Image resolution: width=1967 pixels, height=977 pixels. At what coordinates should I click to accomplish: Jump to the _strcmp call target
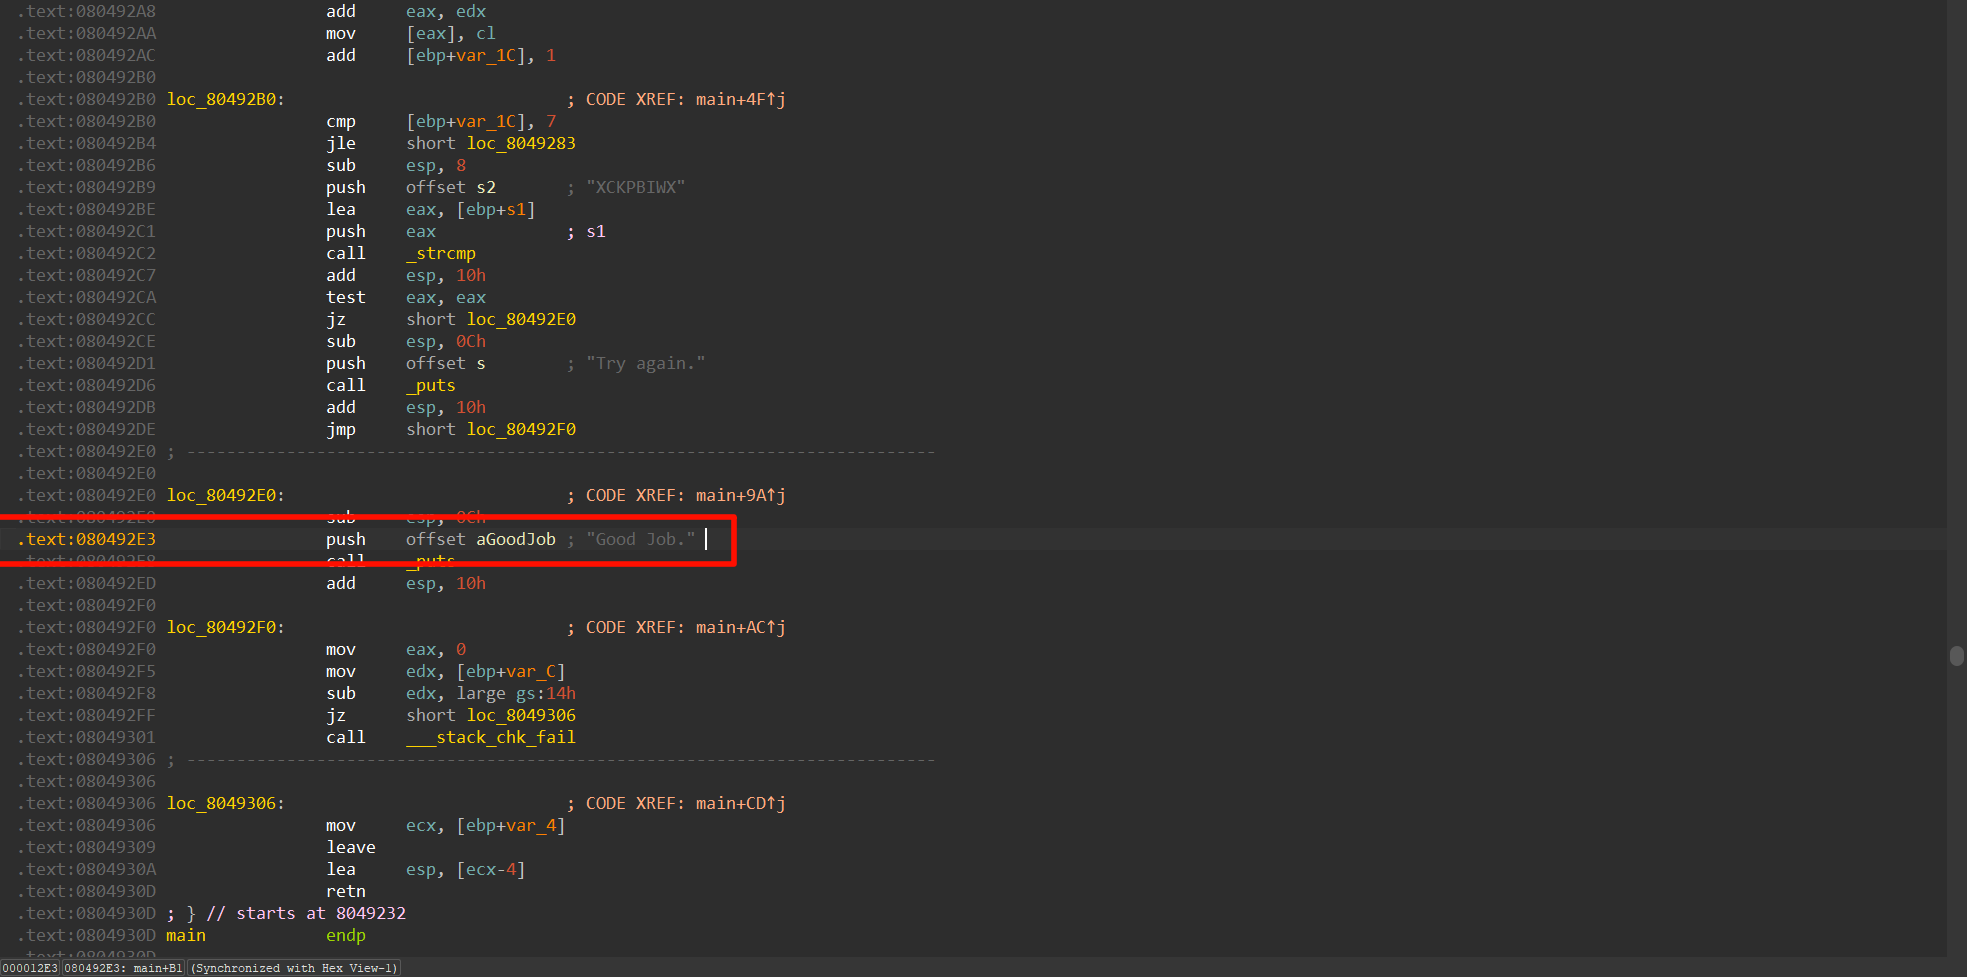click(x=441, y=253)
